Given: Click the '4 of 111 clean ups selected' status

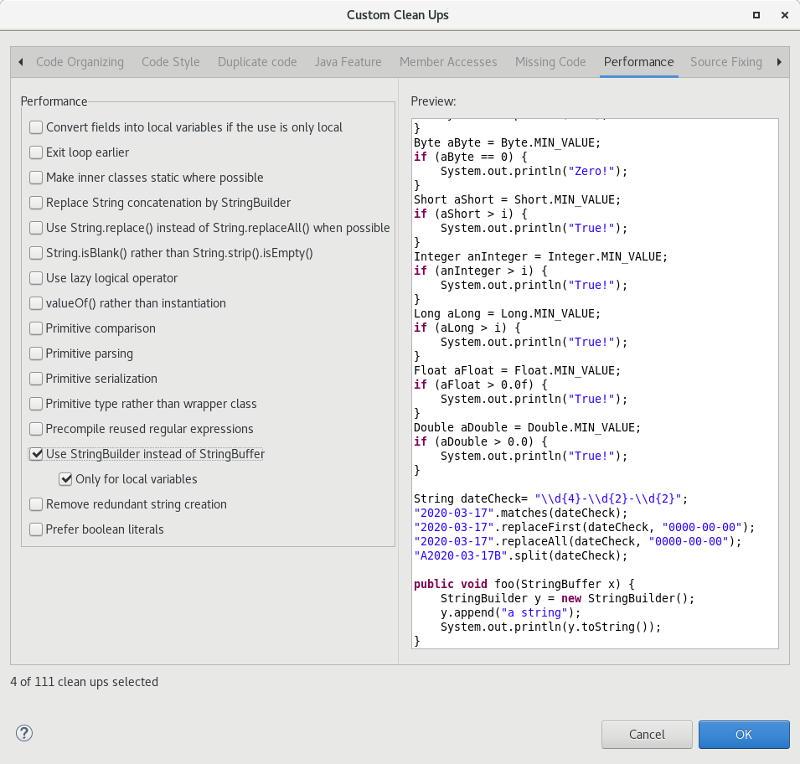Looking at the screenshot, I should 84,682.
